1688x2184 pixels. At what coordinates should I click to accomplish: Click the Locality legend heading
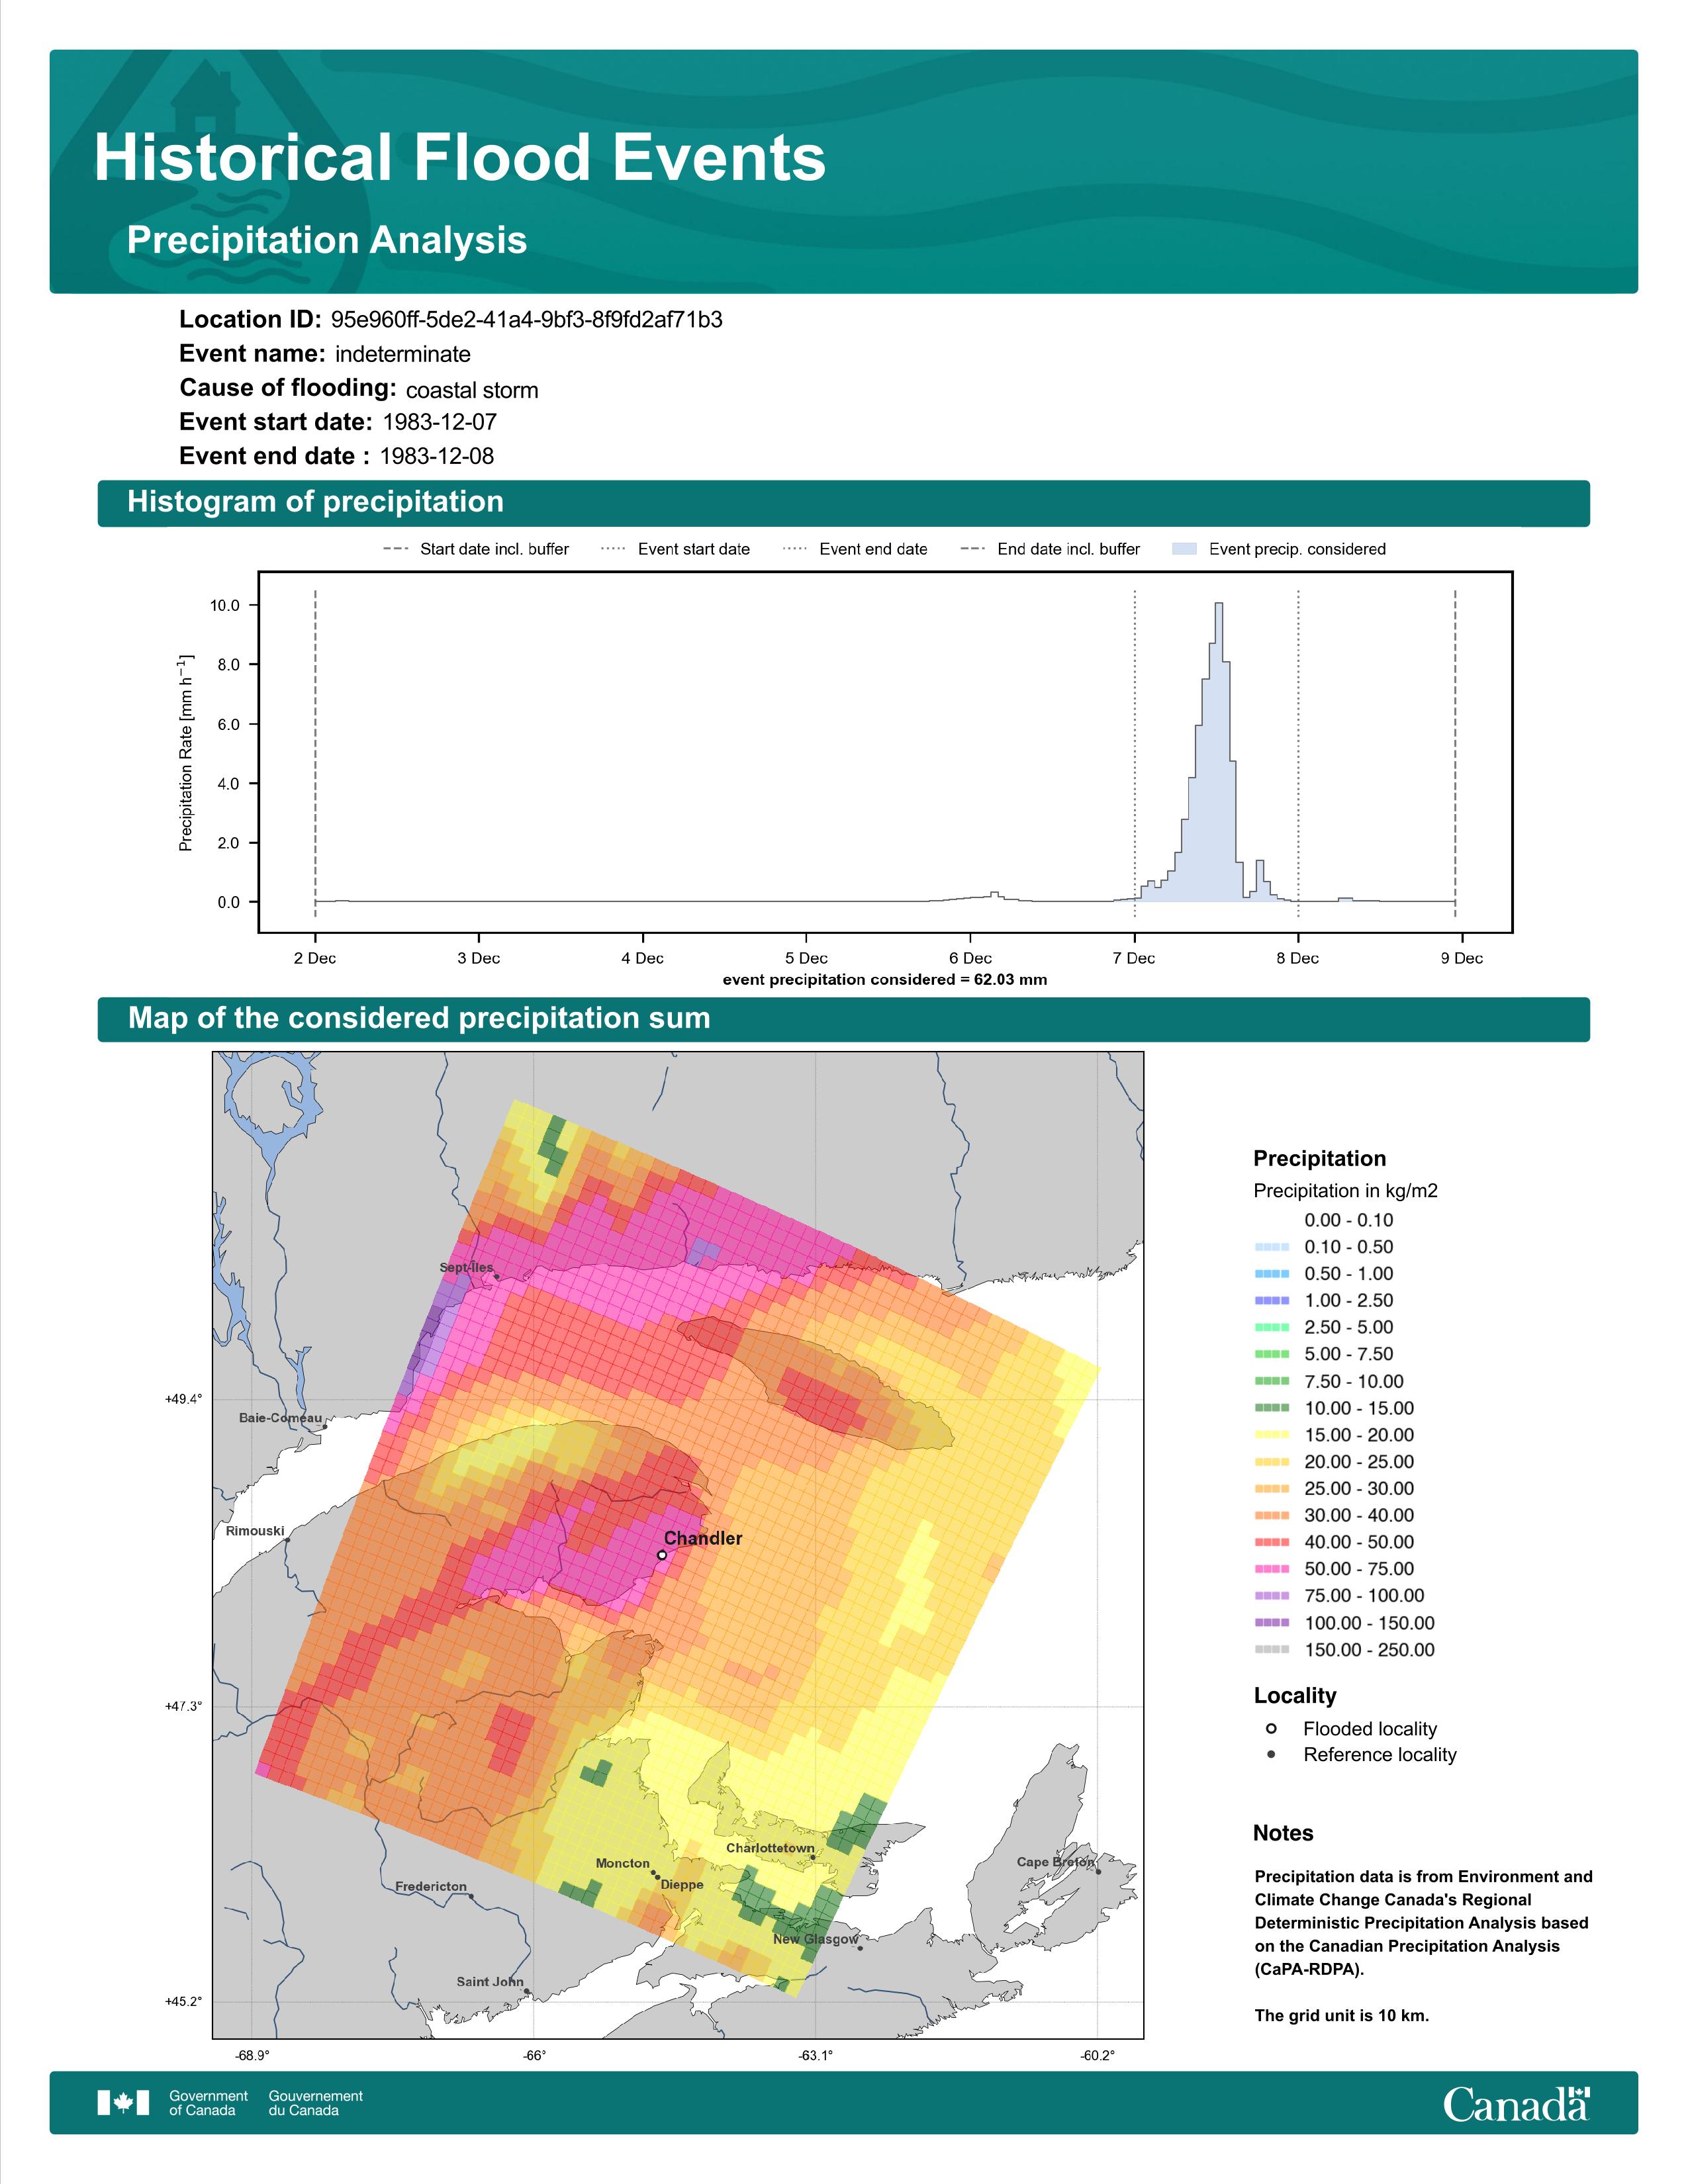1295,1696
